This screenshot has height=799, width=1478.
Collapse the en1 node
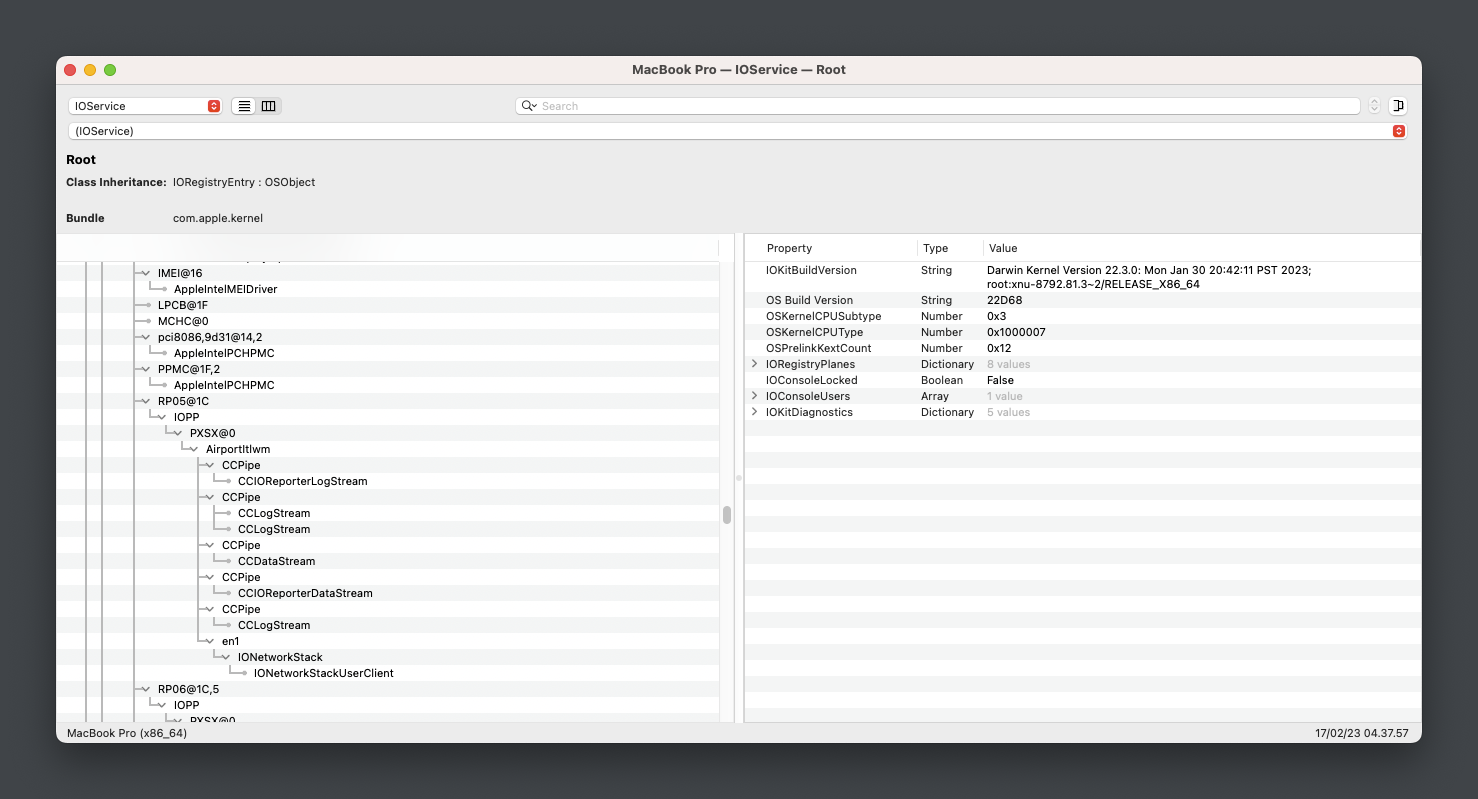(210, 641)
